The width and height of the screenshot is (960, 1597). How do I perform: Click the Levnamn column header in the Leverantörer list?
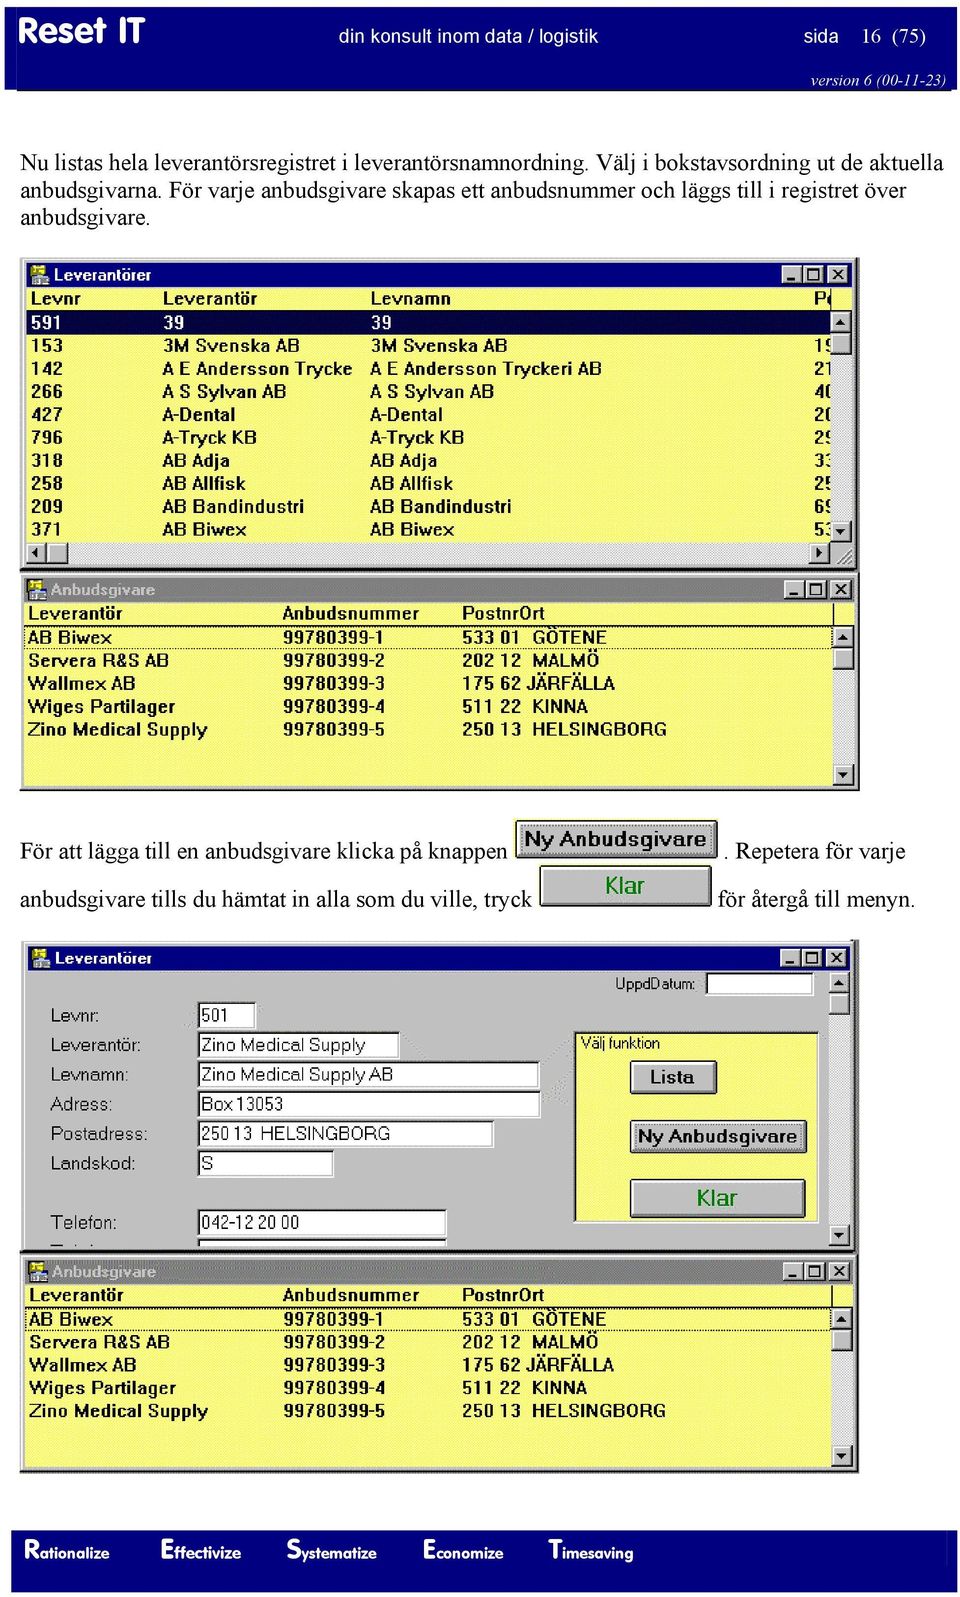pos(411,298)
